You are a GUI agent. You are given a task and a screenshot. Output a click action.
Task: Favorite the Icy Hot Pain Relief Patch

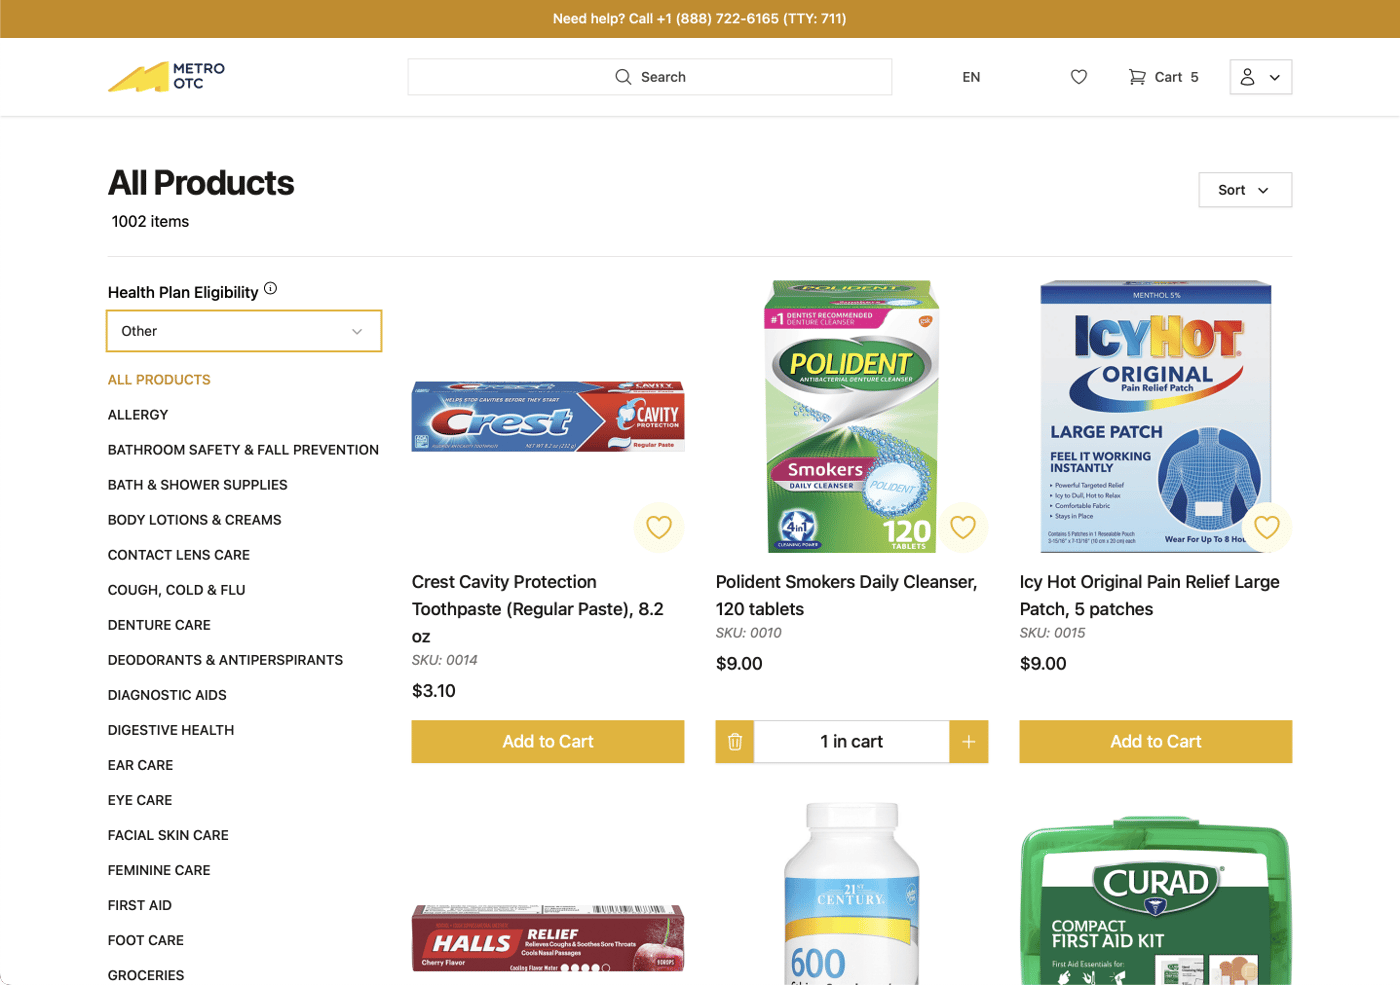(x=1266, y=527)
